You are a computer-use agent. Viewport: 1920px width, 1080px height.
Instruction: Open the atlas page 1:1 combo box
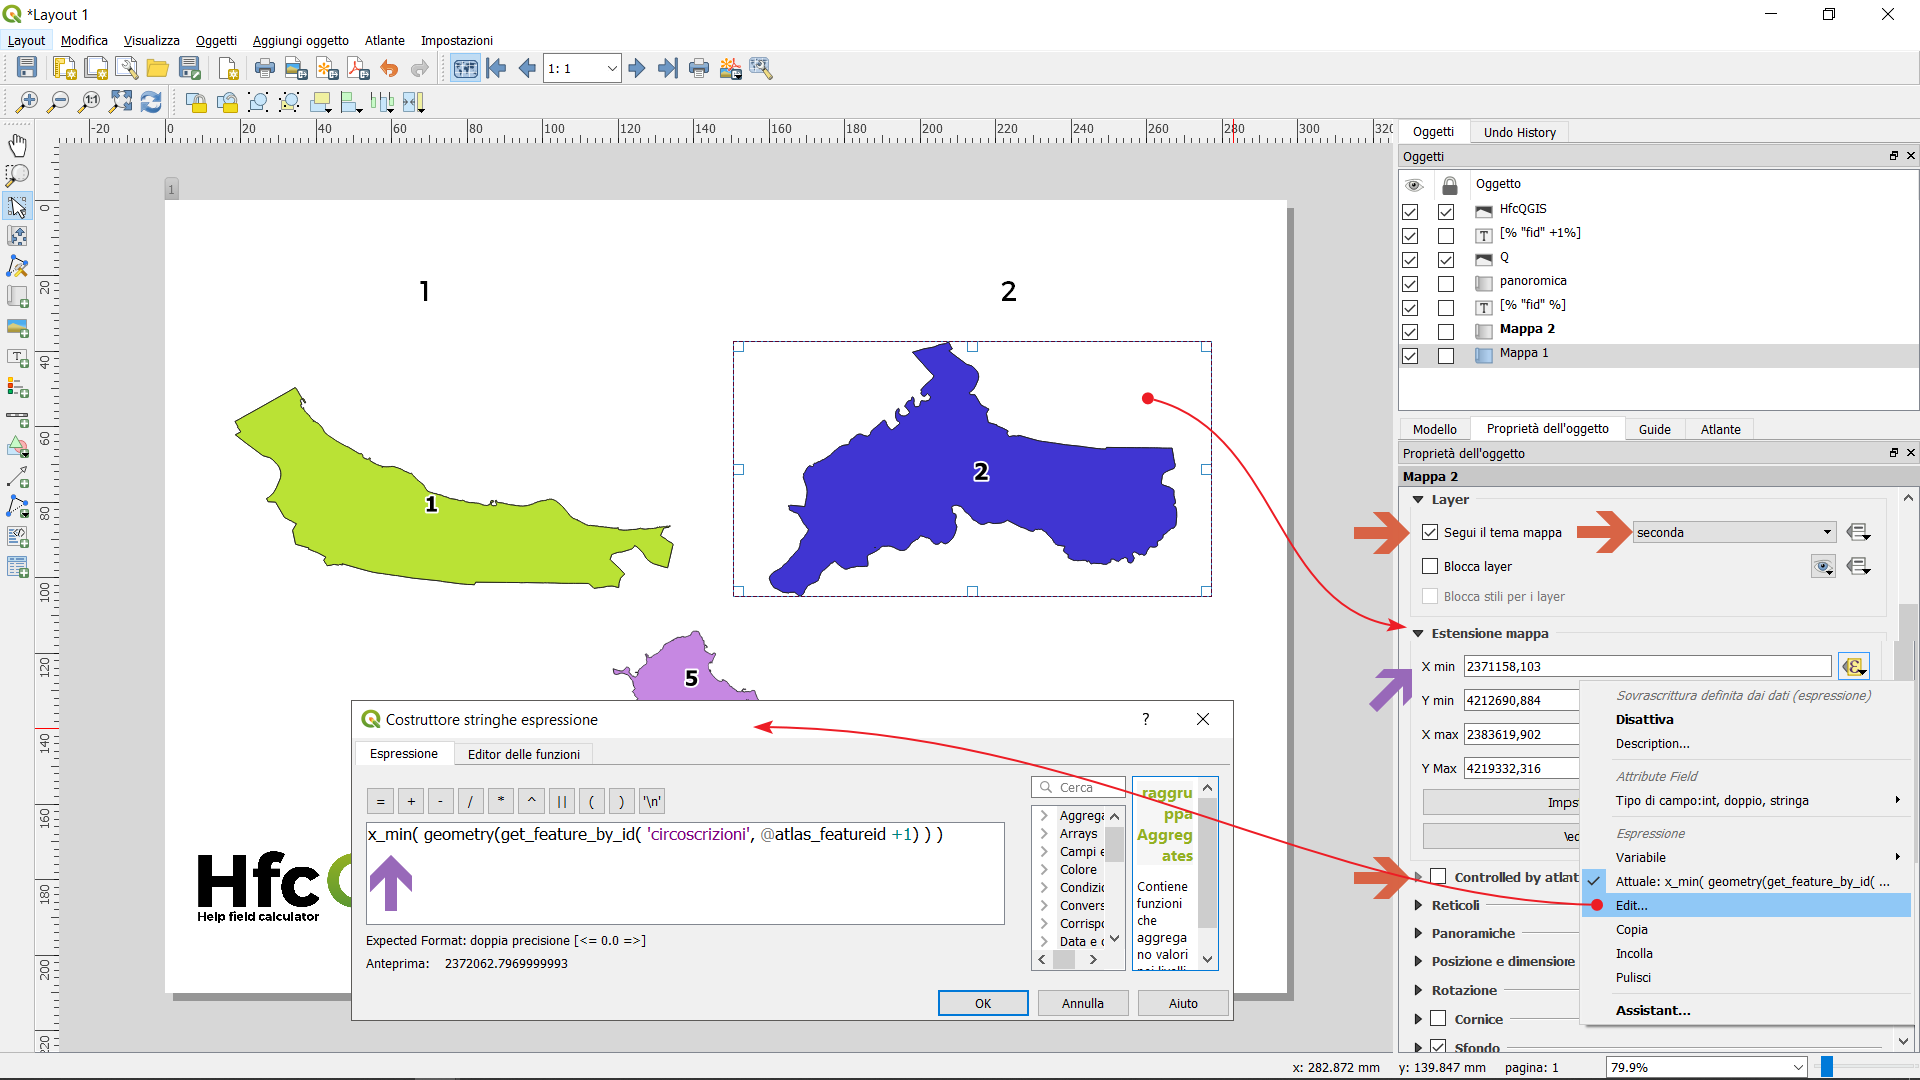pos(582,69)
